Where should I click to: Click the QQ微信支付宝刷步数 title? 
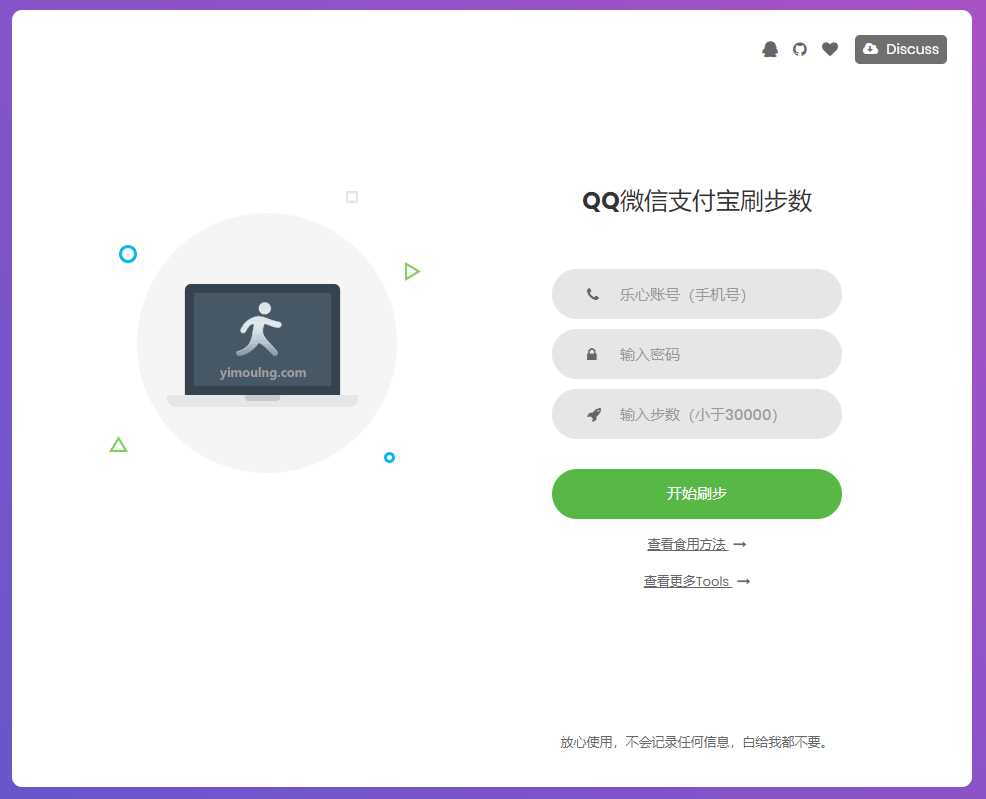pyautogui.click(x=697, y=201)
